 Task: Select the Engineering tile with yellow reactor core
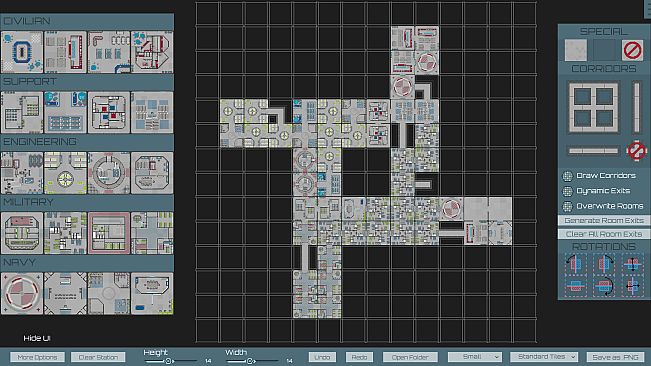(65, 173)
